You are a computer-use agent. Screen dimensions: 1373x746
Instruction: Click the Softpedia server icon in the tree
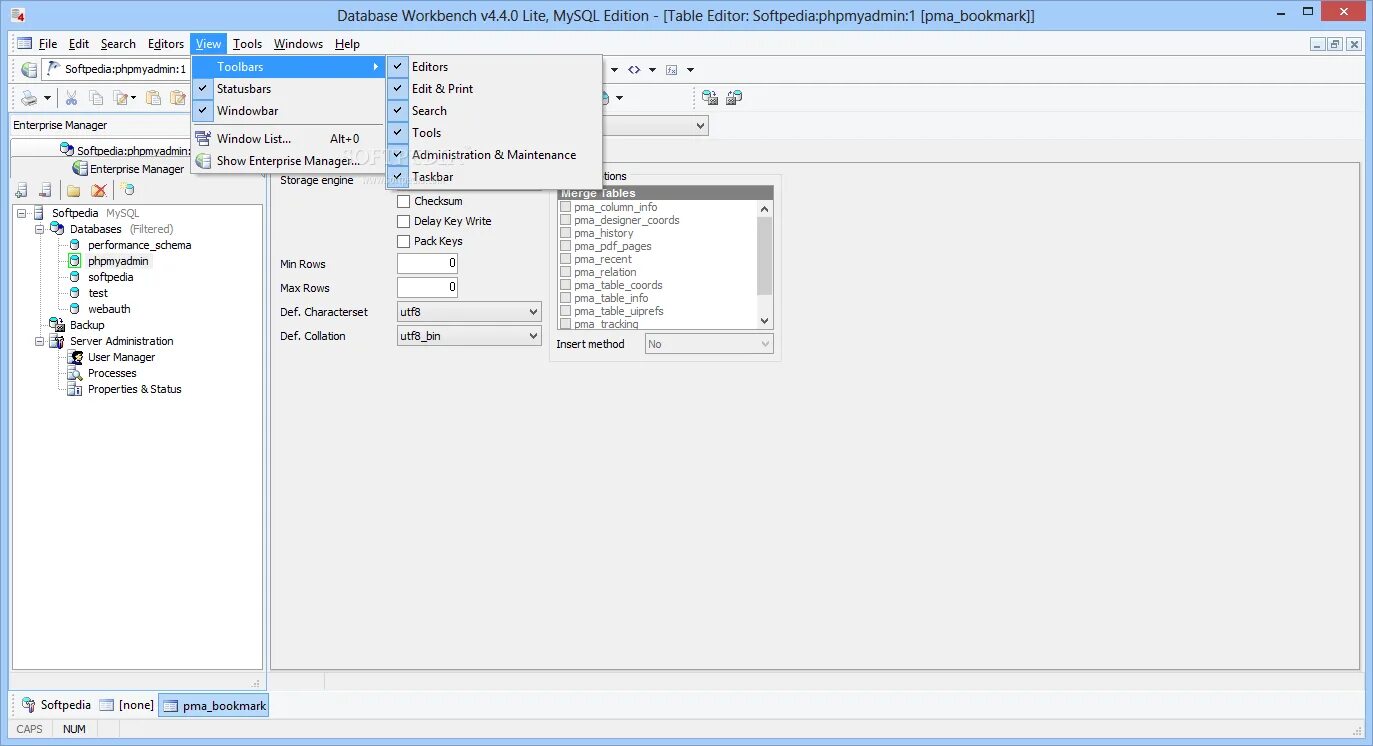(39, 213)
